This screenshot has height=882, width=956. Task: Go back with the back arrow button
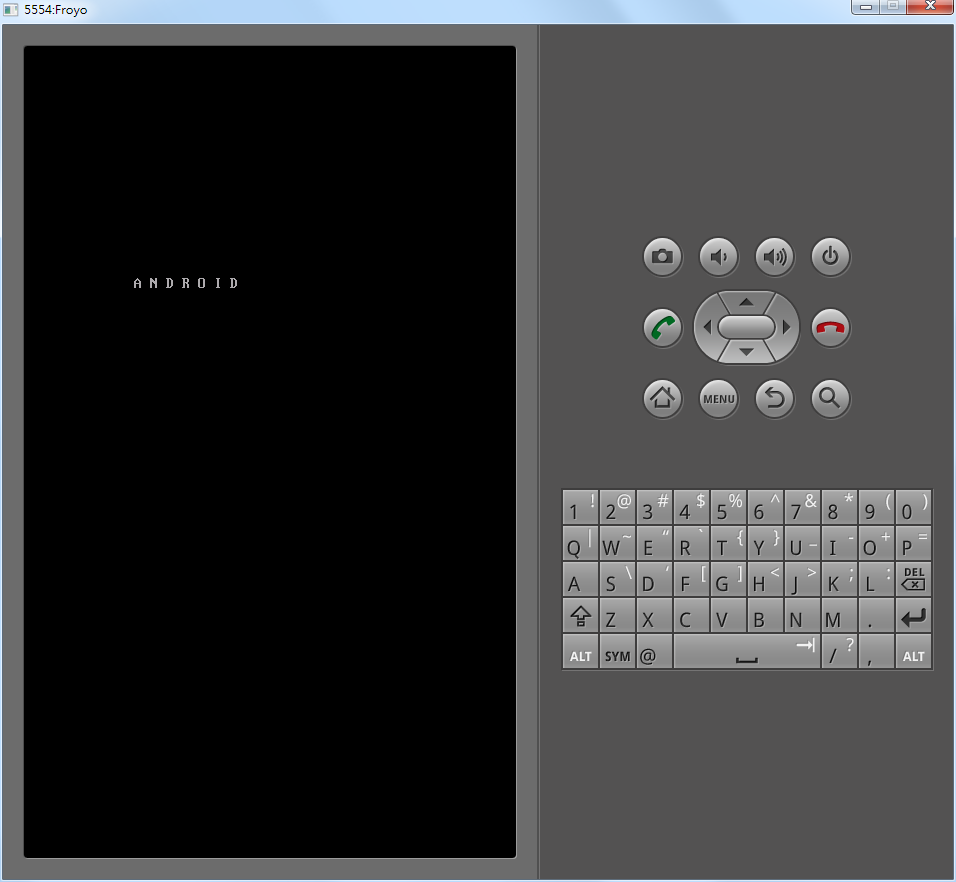tap(774, 399)
